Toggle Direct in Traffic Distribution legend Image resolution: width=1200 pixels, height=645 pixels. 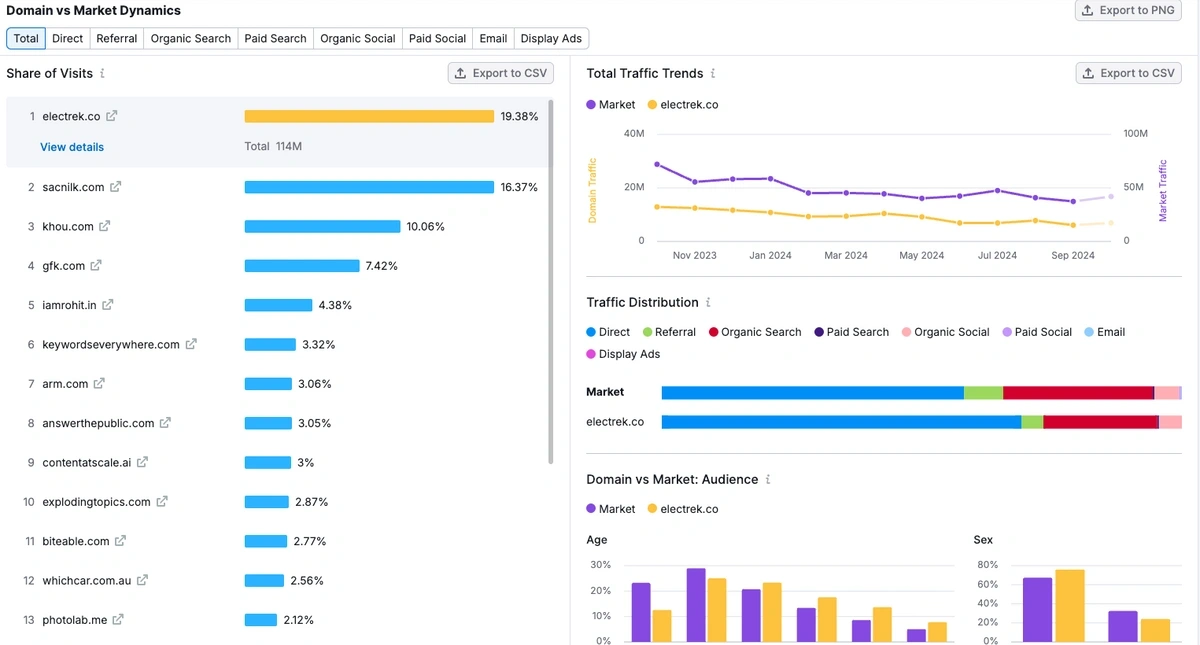[x=608, y=332]
